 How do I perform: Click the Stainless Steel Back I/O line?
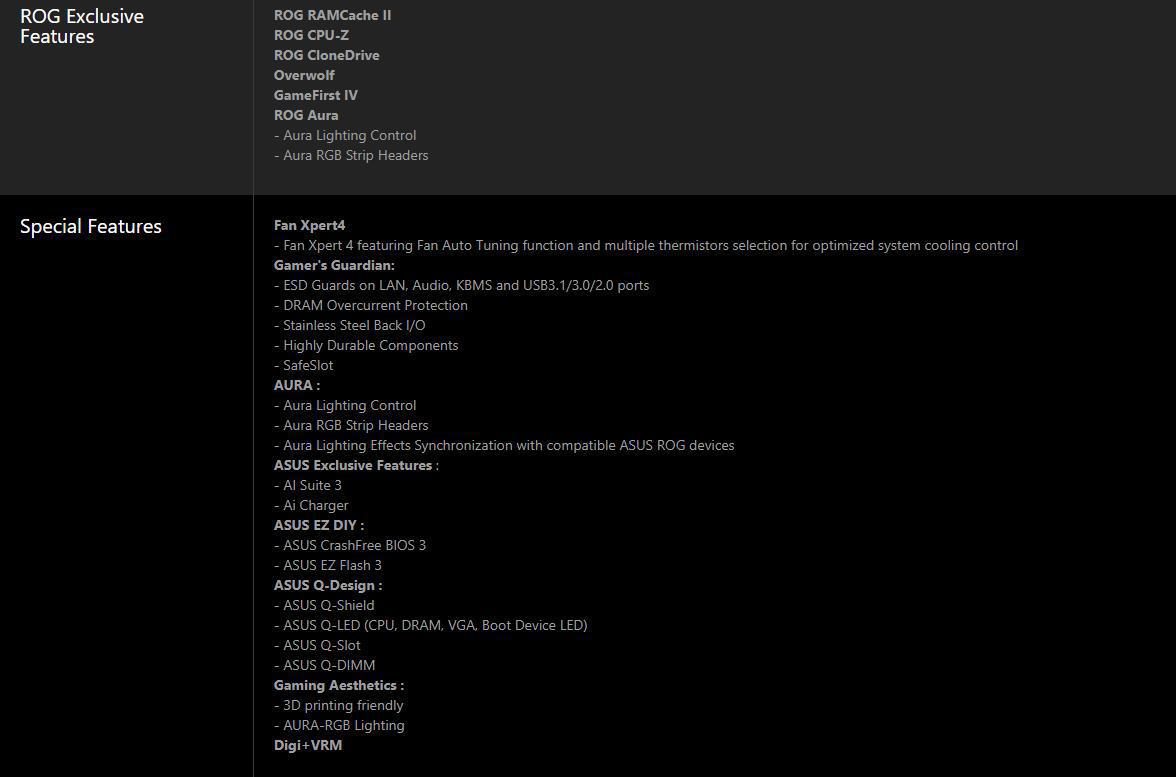tap(350, 326)
